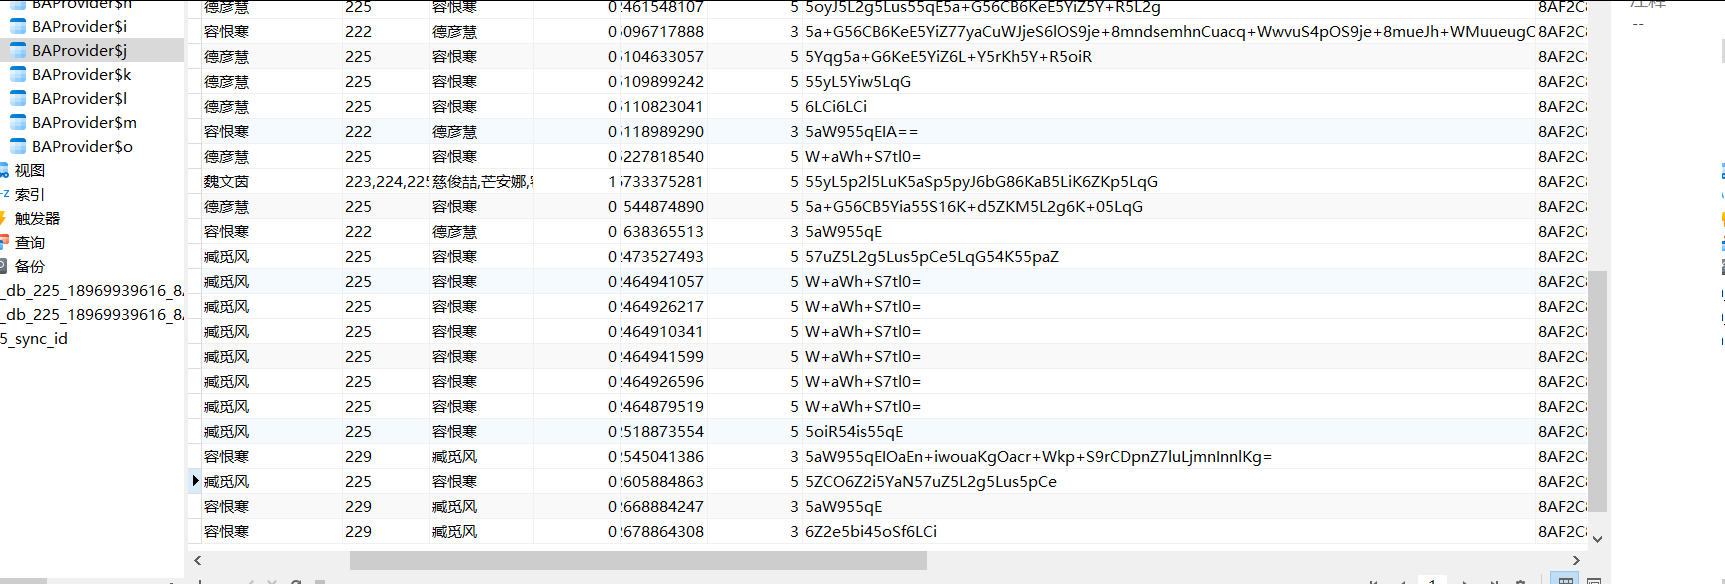
Task: Click the BAProvider$l table icon
Action: tap(18, 98)
